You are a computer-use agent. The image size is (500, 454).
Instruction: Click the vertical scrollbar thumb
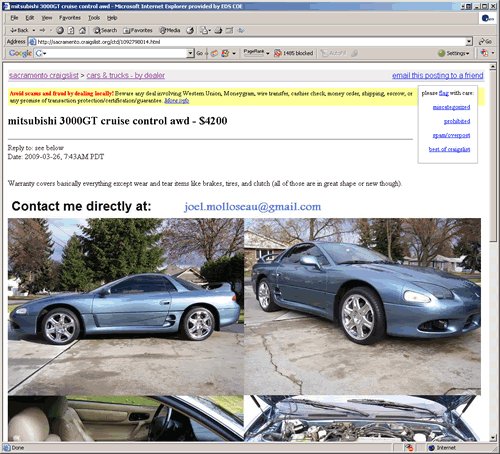click(493, 156)
